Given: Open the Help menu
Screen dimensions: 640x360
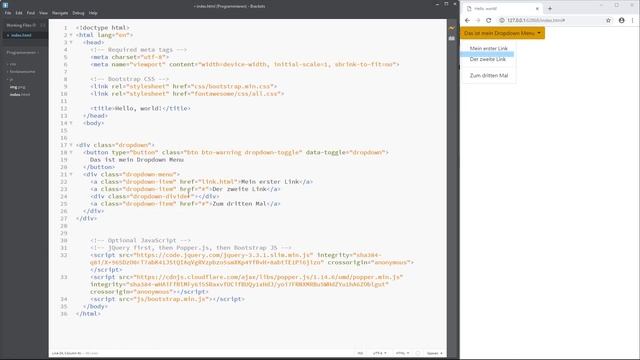Looking at the screenshot, I should 93,13.
